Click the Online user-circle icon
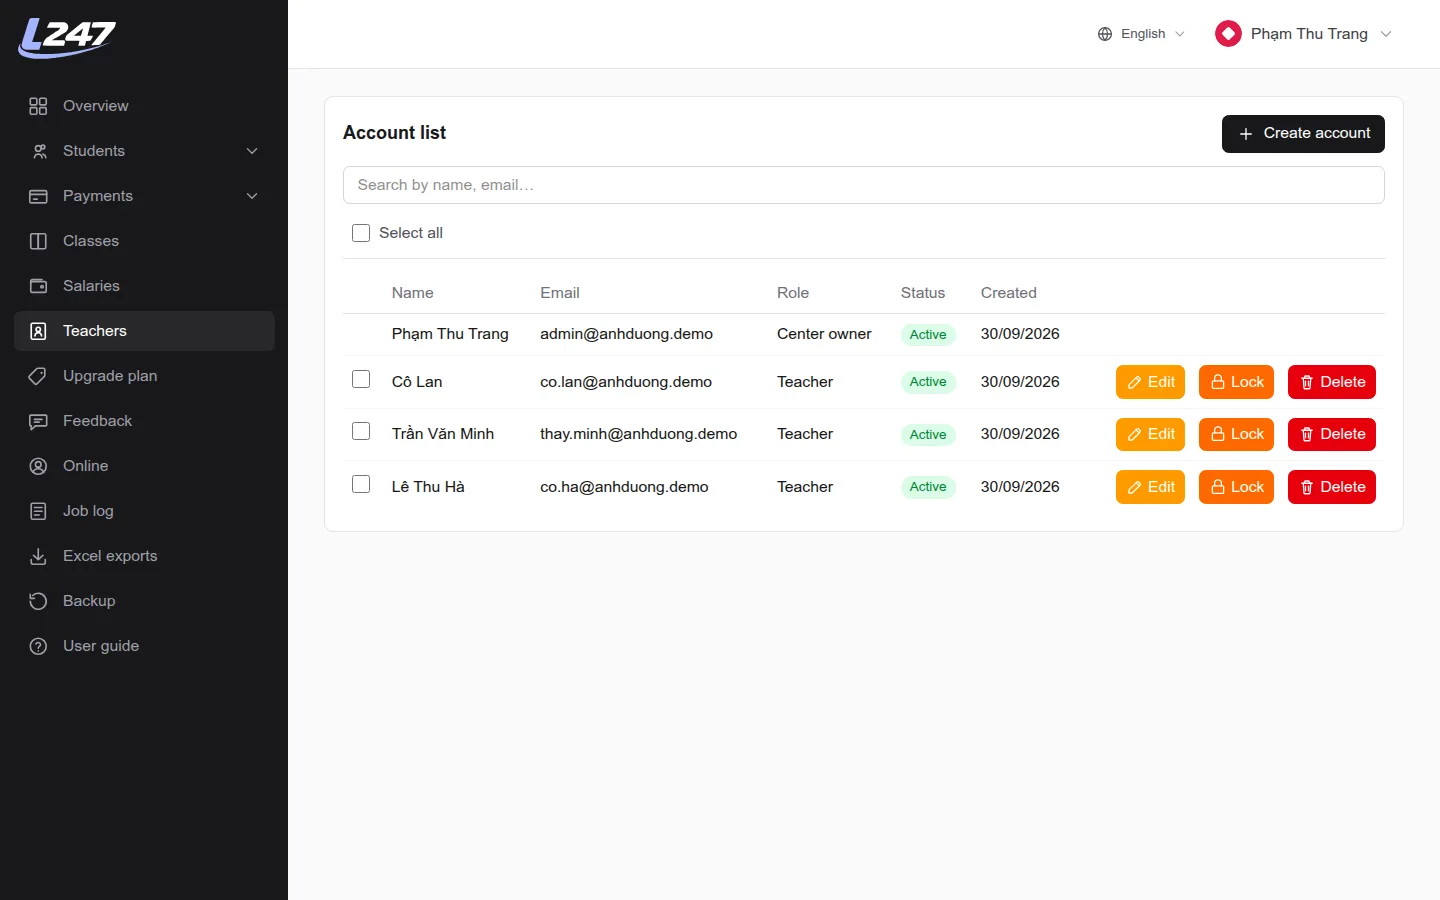The image size is (1440, 900). (x=38, y=466)
